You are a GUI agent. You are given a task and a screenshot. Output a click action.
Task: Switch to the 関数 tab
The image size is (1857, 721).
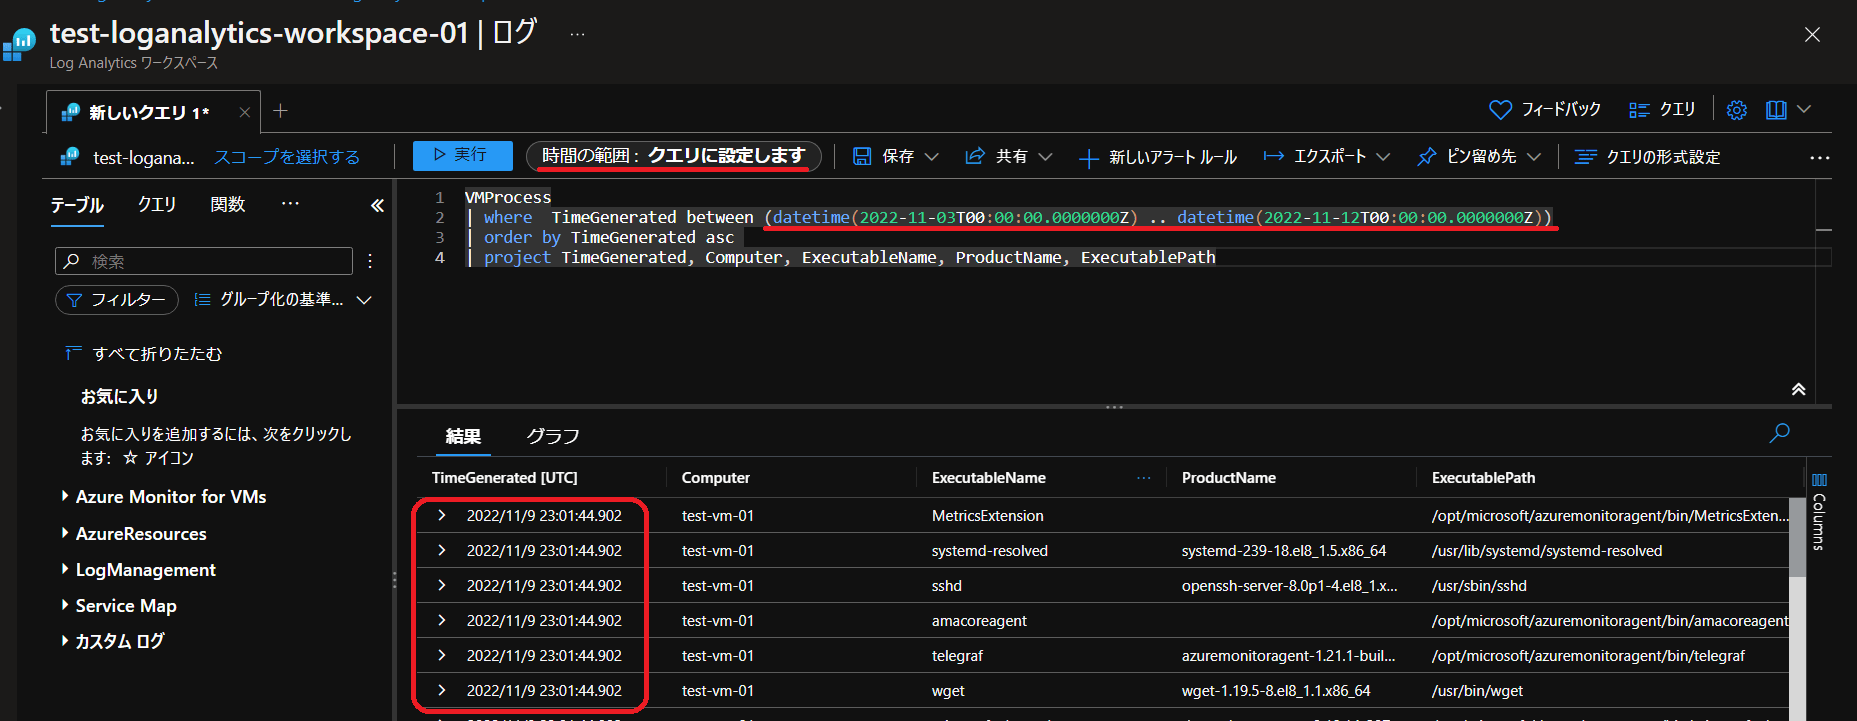[x=228, y=205]
